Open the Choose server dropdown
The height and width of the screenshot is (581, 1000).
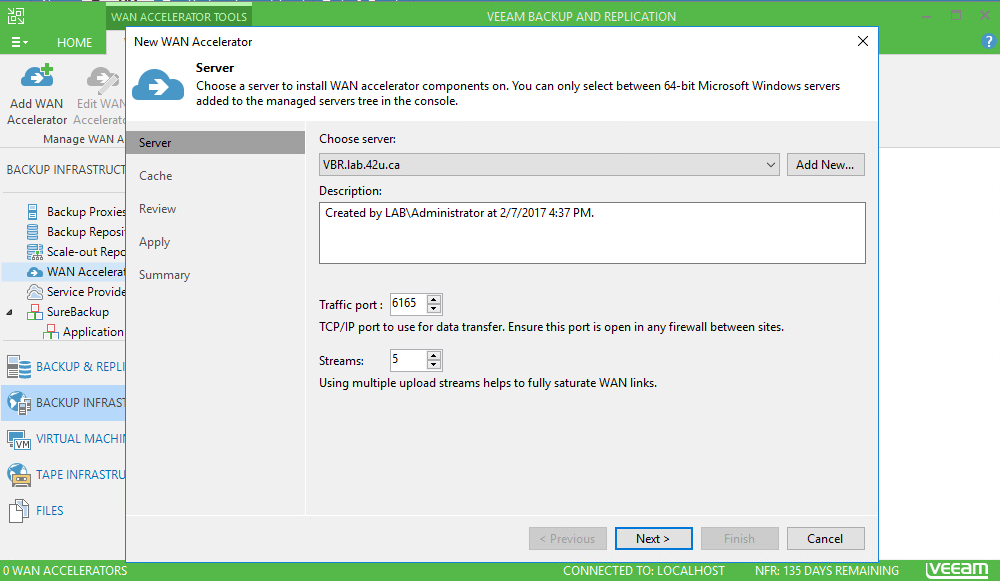(770, 165)
